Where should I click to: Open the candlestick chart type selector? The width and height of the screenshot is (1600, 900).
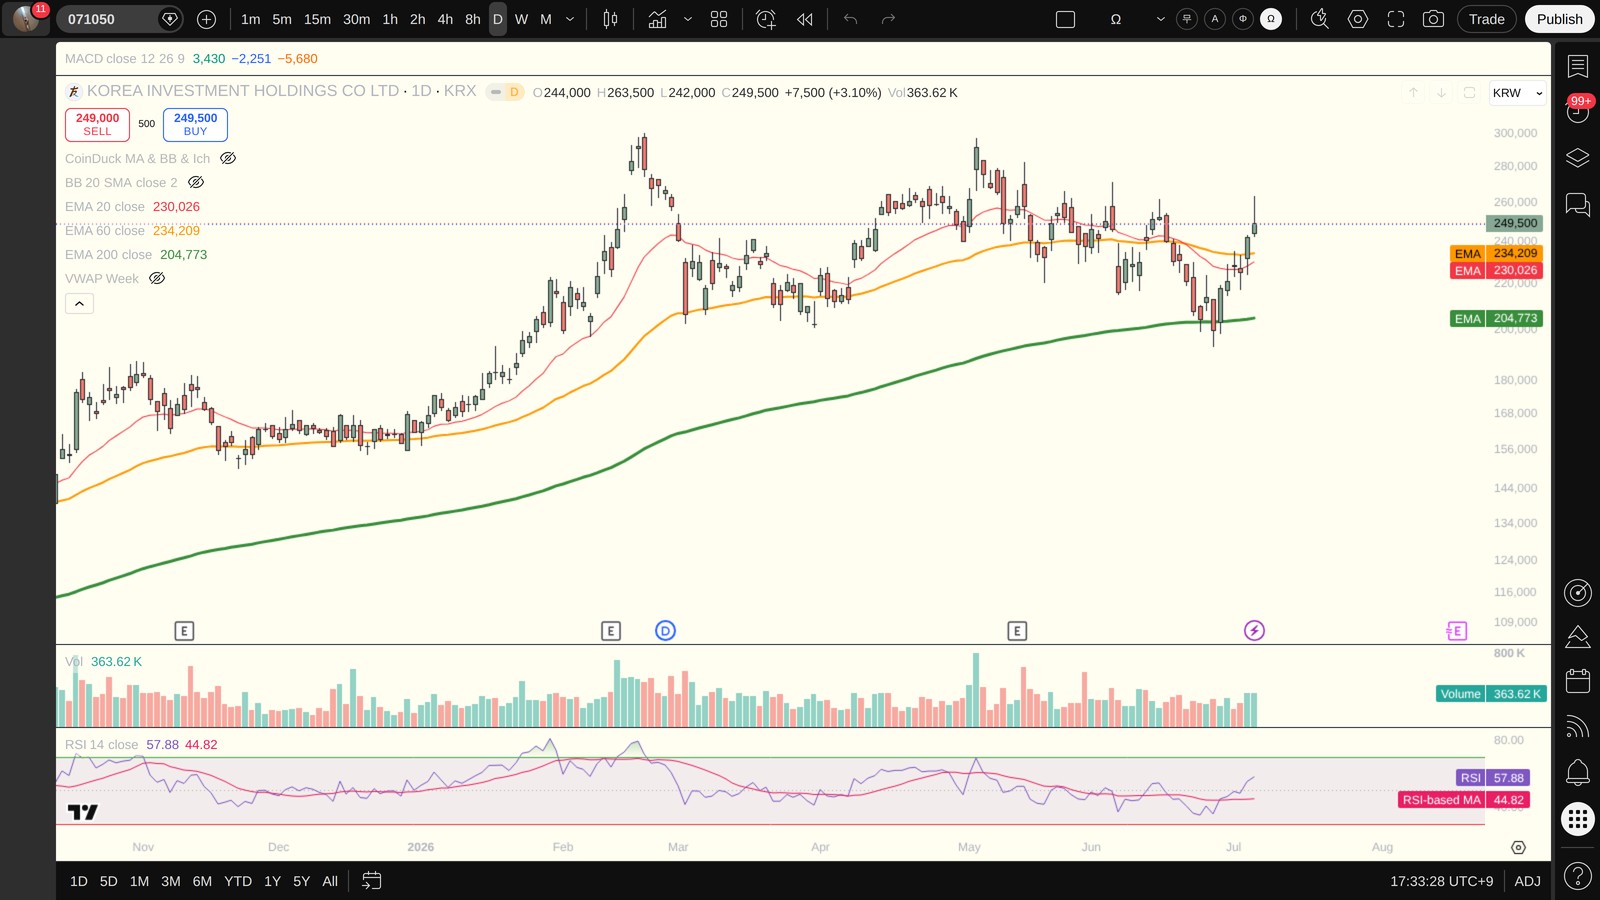(x=610, y=19)
